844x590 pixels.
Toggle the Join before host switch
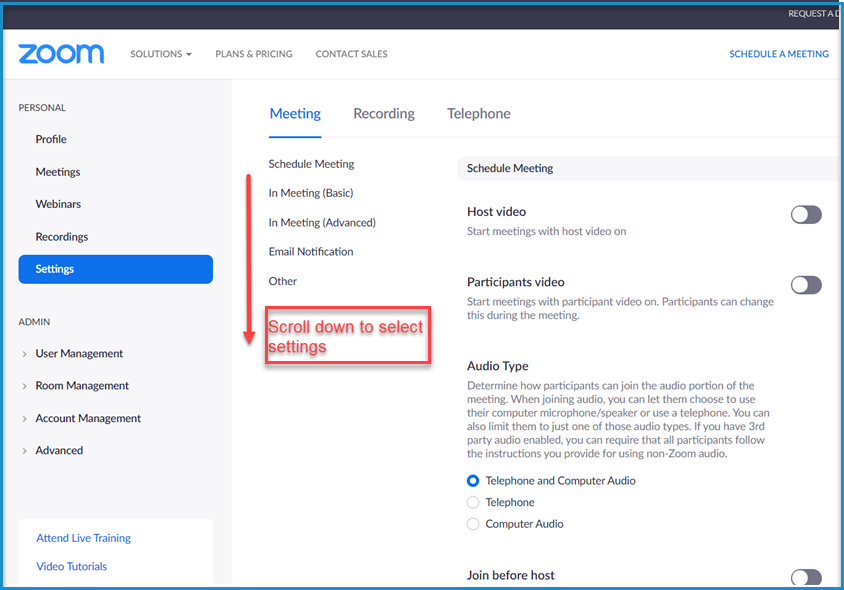(x=806, y=577)
